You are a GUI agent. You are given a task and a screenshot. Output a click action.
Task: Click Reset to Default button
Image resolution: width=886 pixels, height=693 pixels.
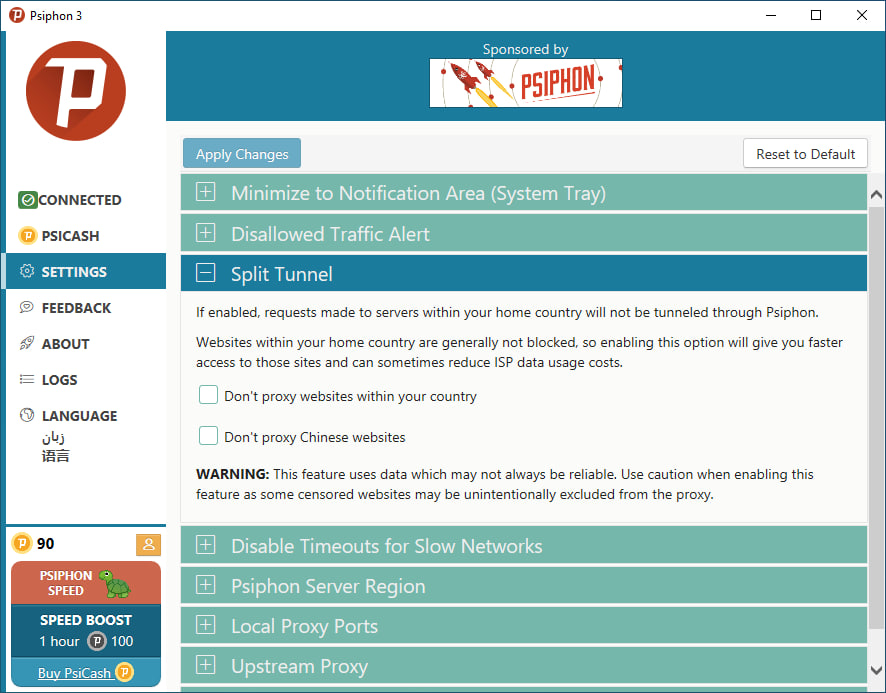(805, 153)
